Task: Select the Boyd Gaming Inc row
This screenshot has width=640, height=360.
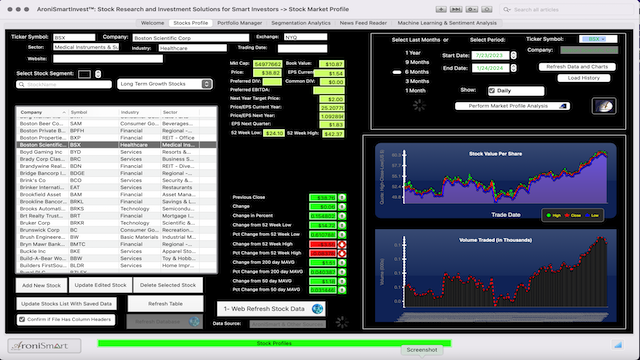Action: click(x=116, y=152)
